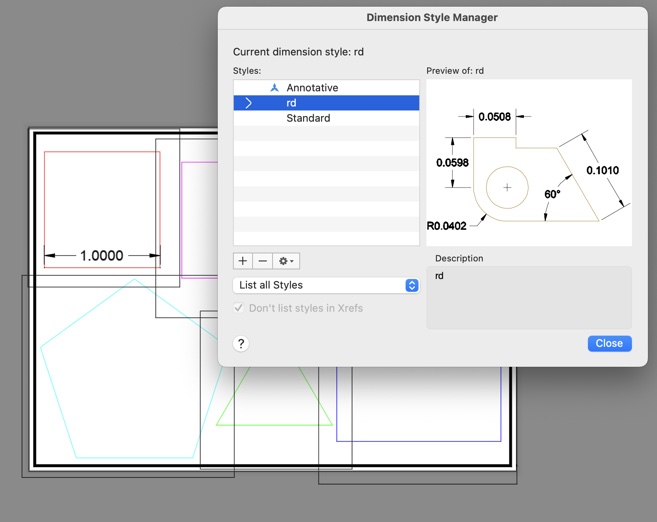This screenshot has height=522, width=657.
Task: Toggle Don't list styles in Xrefs checkbox
Action: (x=239, y=308)
